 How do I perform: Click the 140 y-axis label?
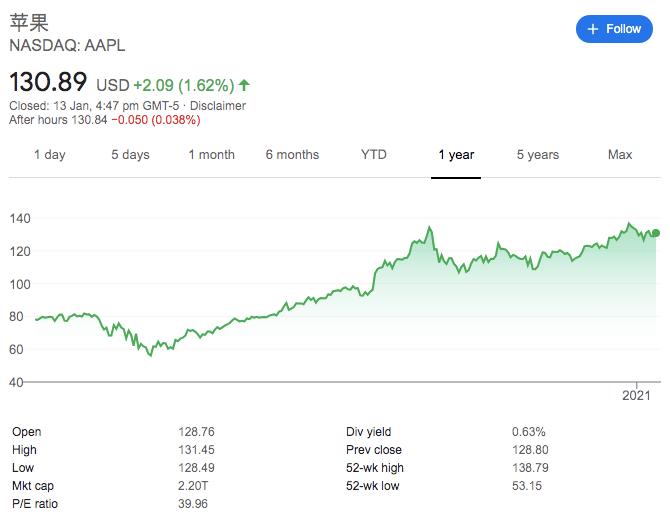tap(20, 218)
